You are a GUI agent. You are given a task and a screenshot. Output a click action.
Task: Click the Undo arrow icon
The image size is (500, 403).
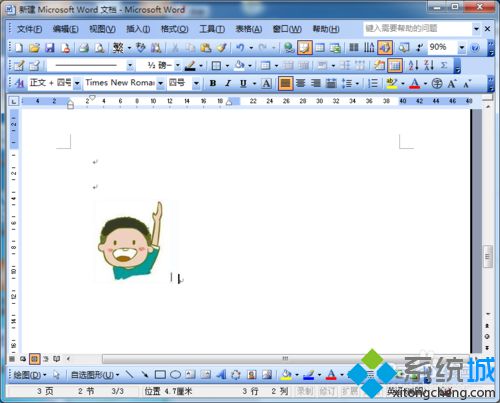point(240,48)
